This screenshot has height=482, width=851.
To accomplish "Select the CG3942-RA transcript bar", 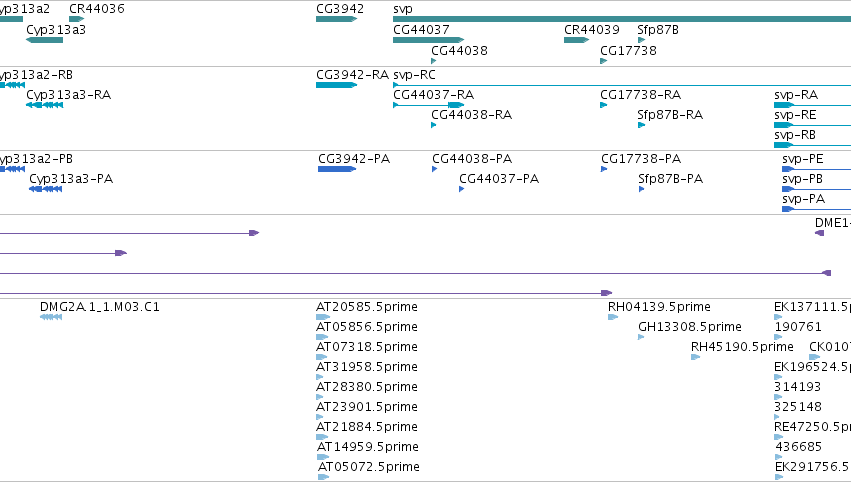I will coord(336,85).
